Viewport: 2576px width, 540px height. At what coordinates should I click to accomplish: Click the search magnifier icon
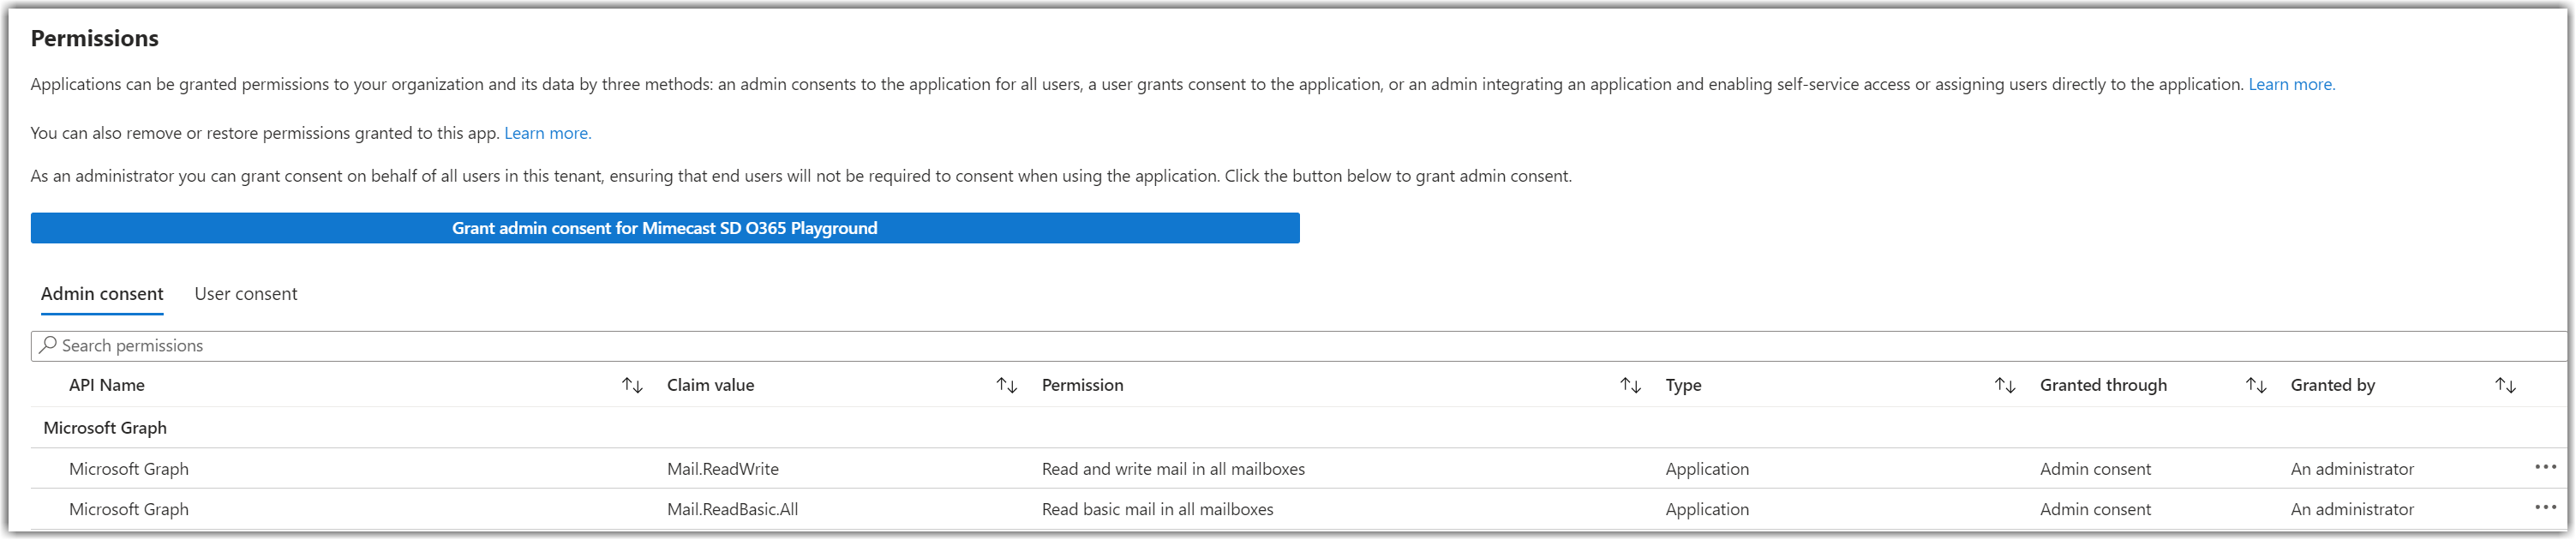pos(47,345)
